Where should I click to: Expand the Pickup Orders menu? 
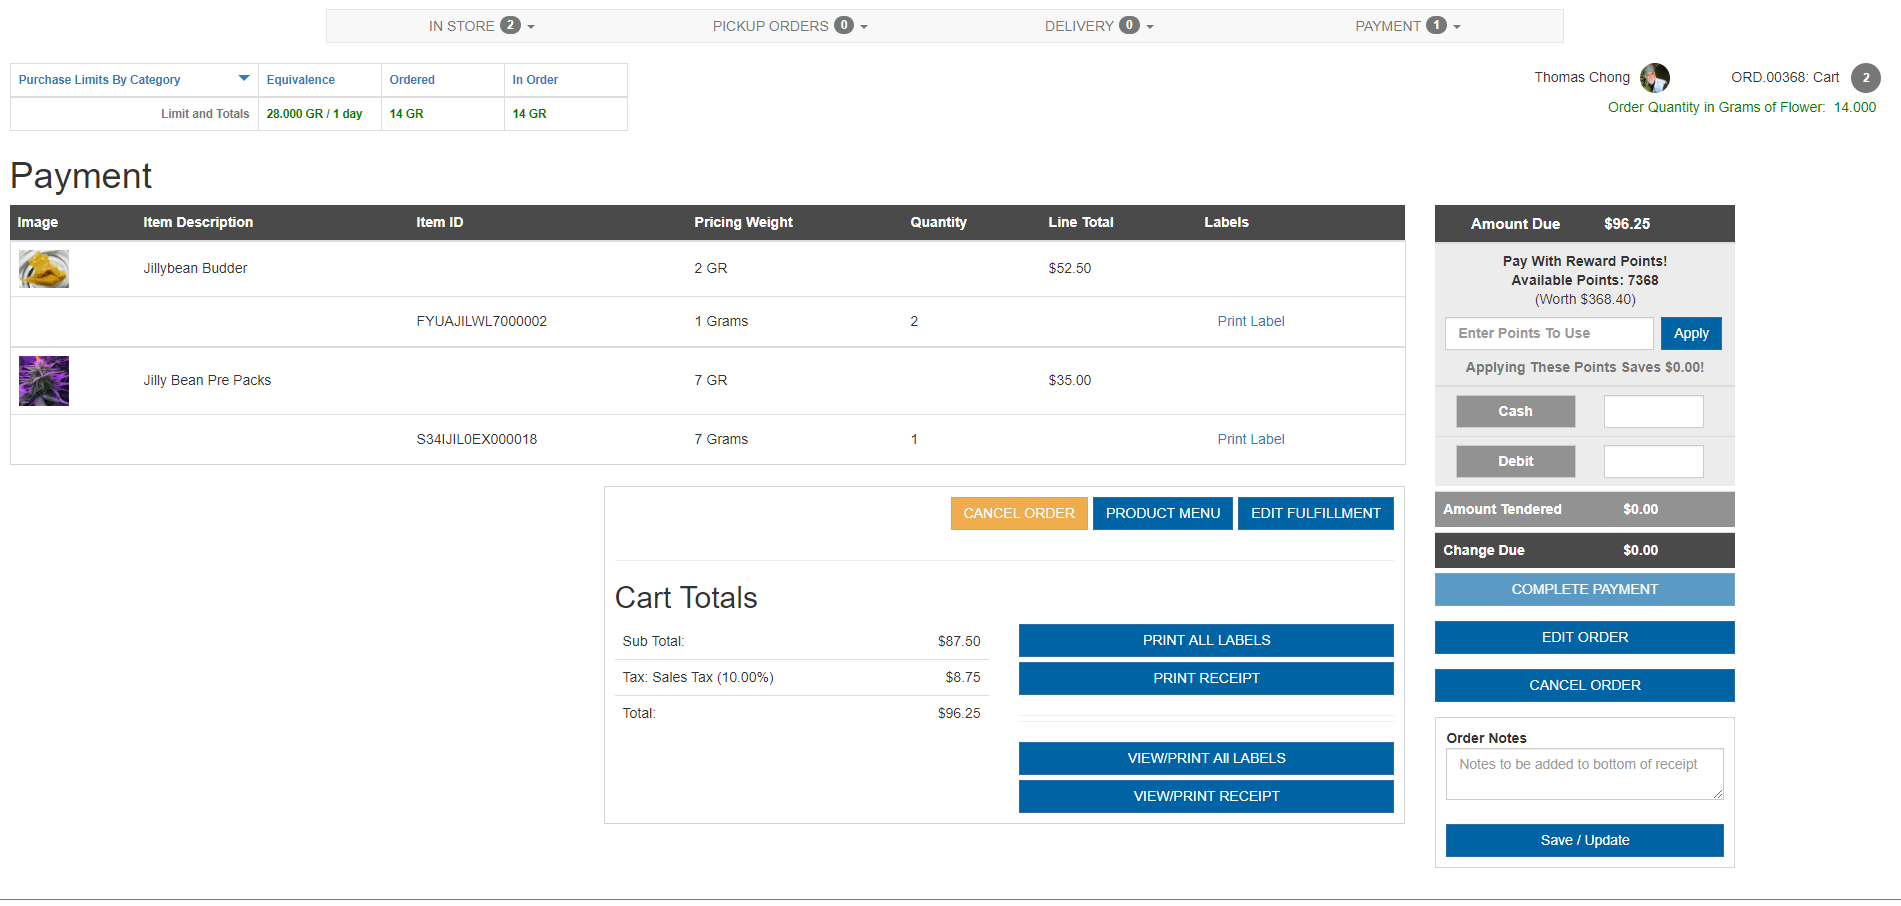click(x=789, y=26)
